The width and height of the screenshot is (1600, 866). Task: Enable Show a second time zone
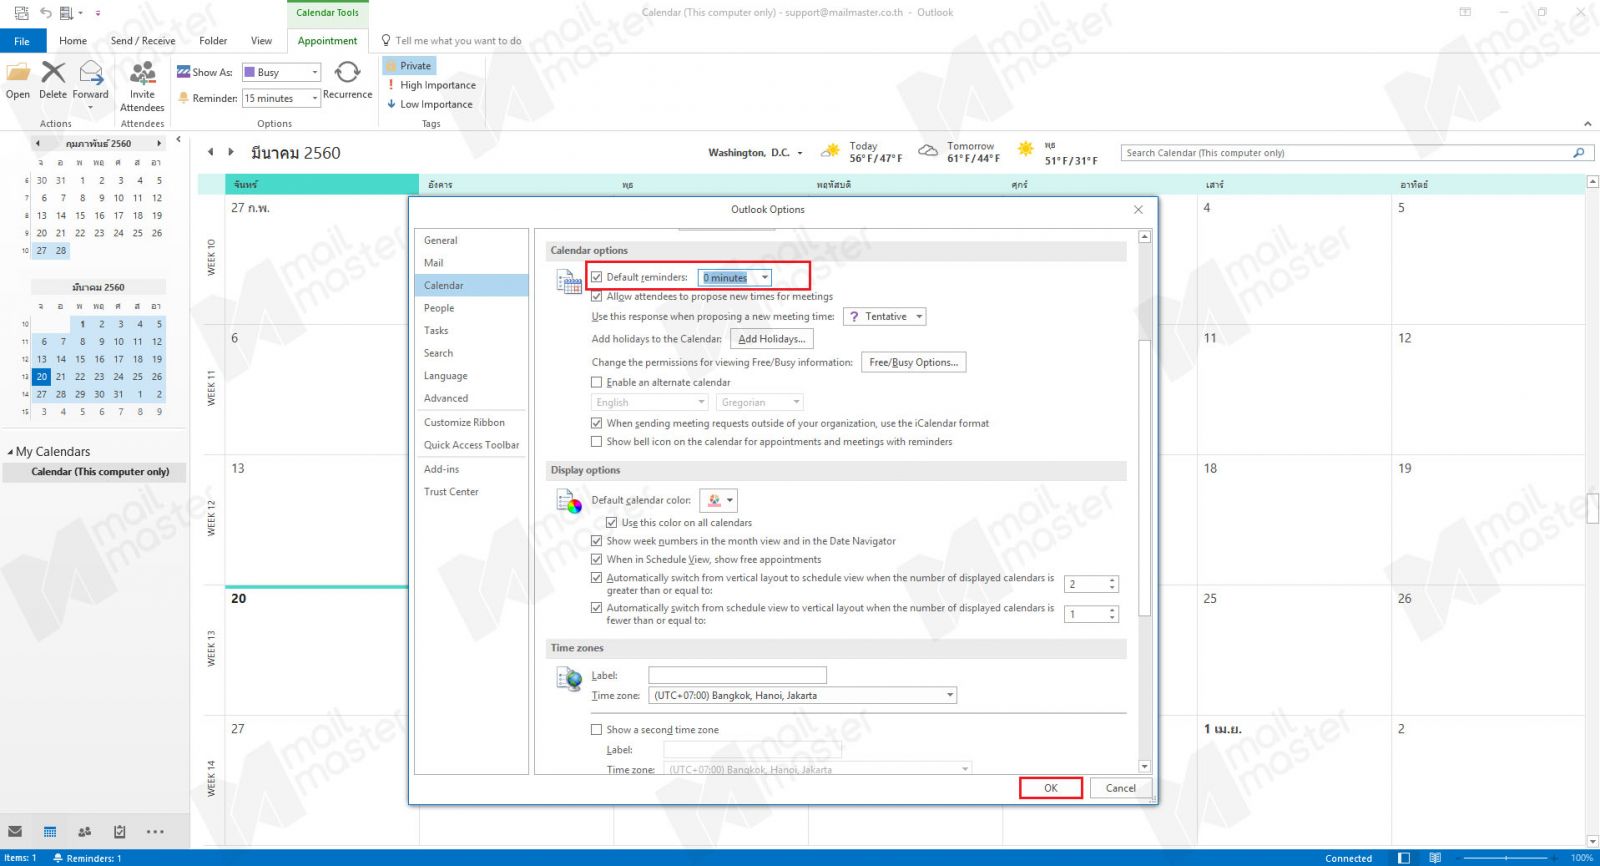coord(597,729)
